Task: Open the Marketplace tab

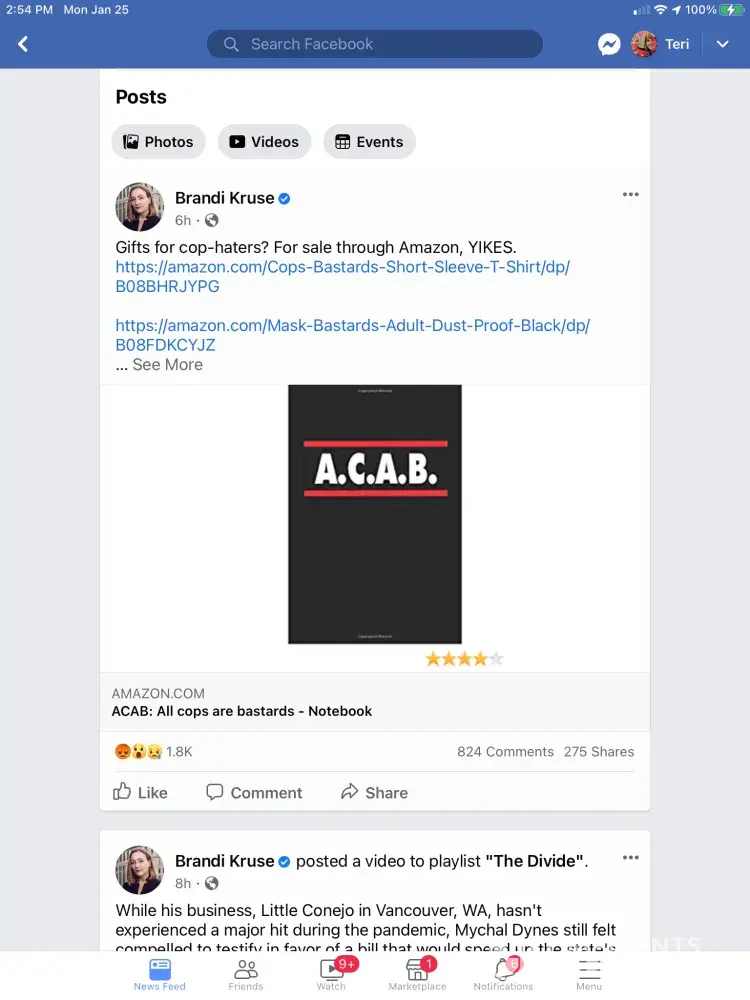Action: tap(417, 974)
